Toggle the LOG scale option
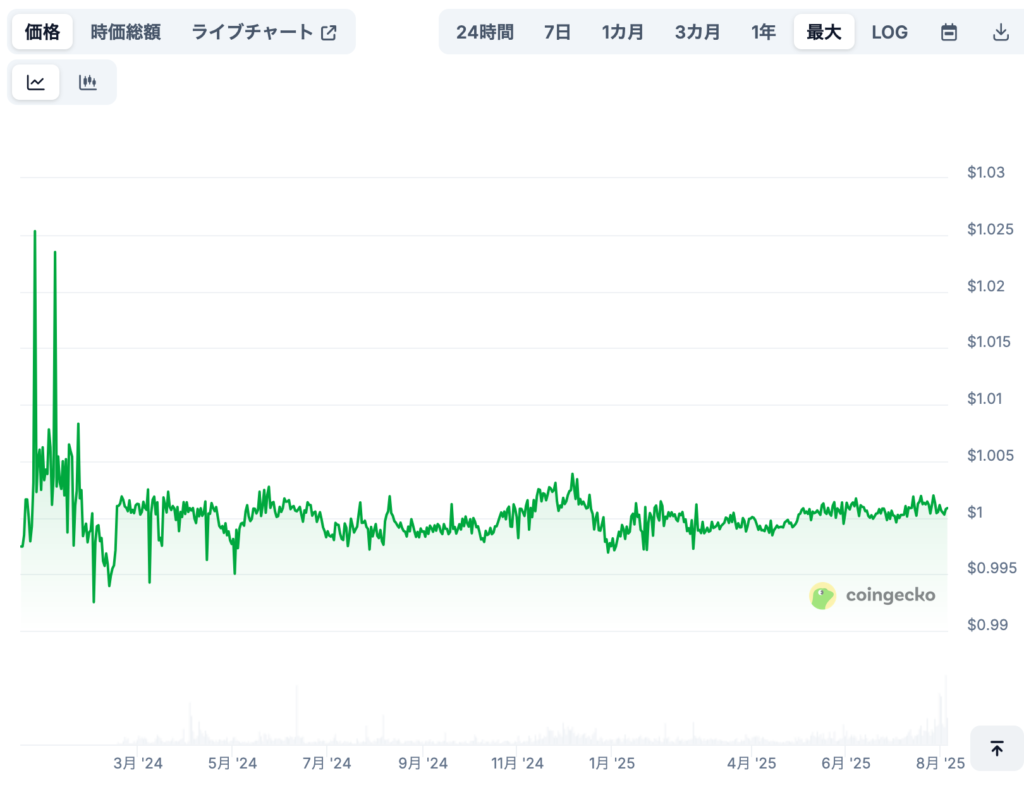Image resolution: width=1024 pixels, height=790 pixels. 889,32
